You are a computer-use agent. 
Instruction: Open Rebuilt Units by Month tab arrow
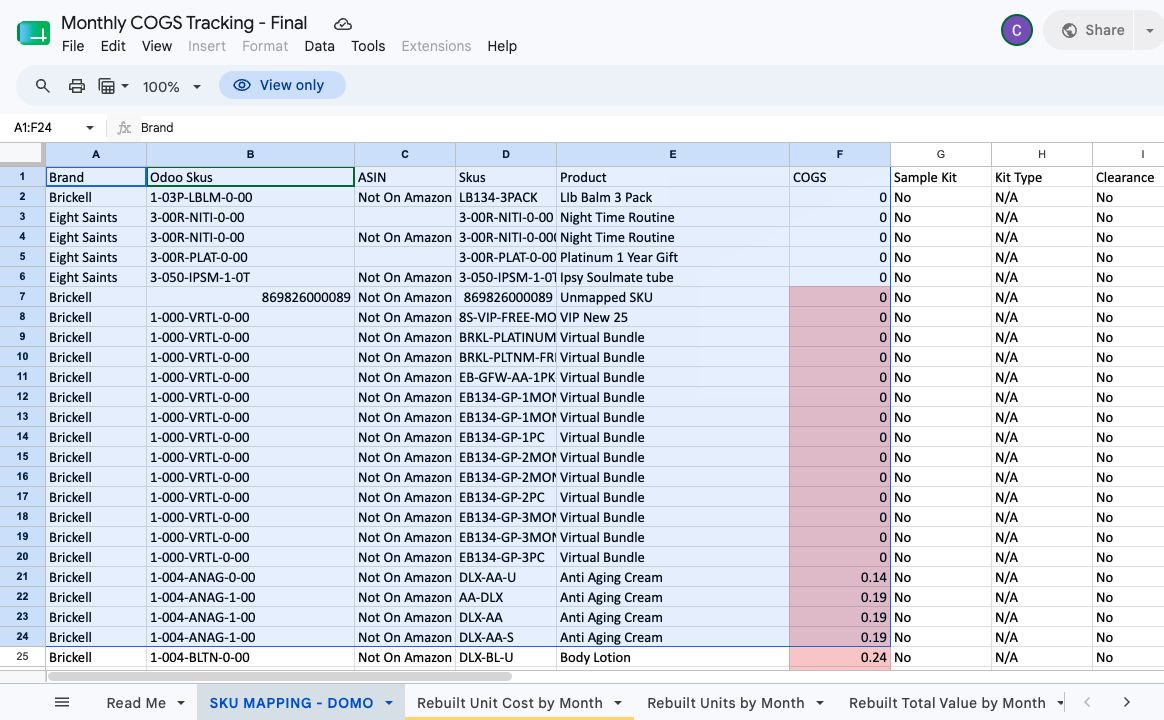[820, 703]
